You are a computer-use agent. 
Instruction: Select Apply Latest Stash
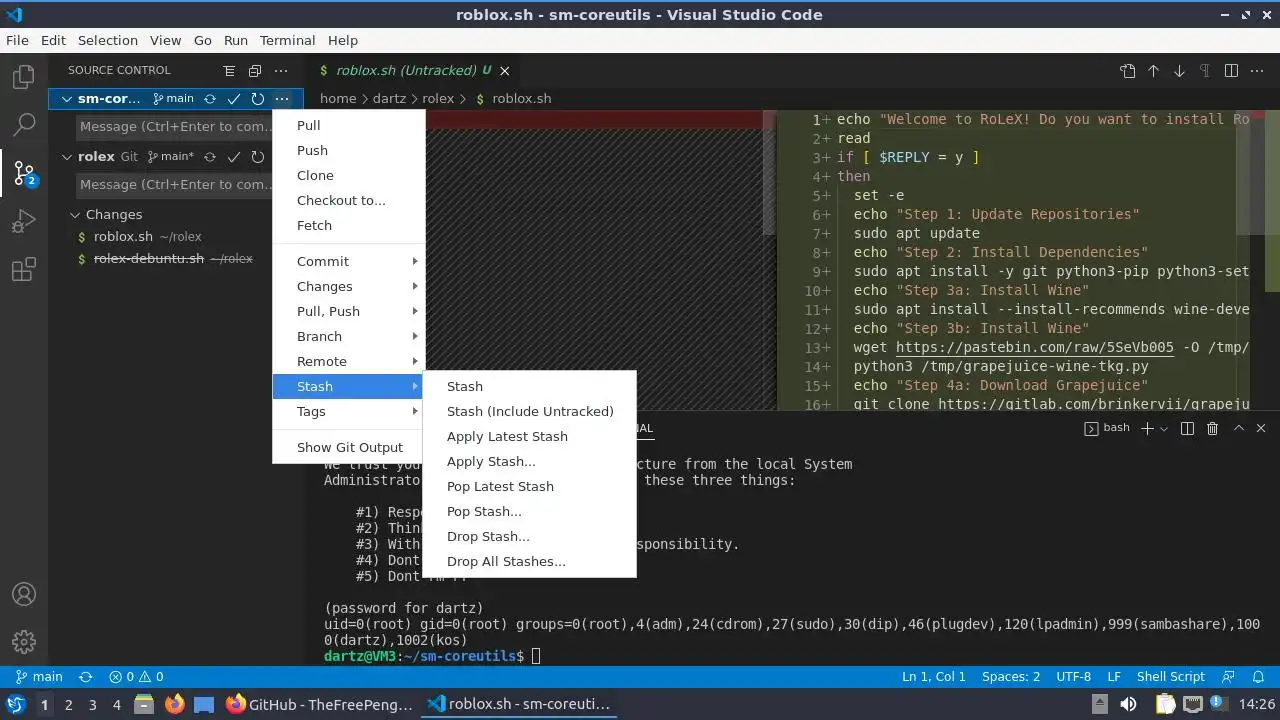pos(529,436)
